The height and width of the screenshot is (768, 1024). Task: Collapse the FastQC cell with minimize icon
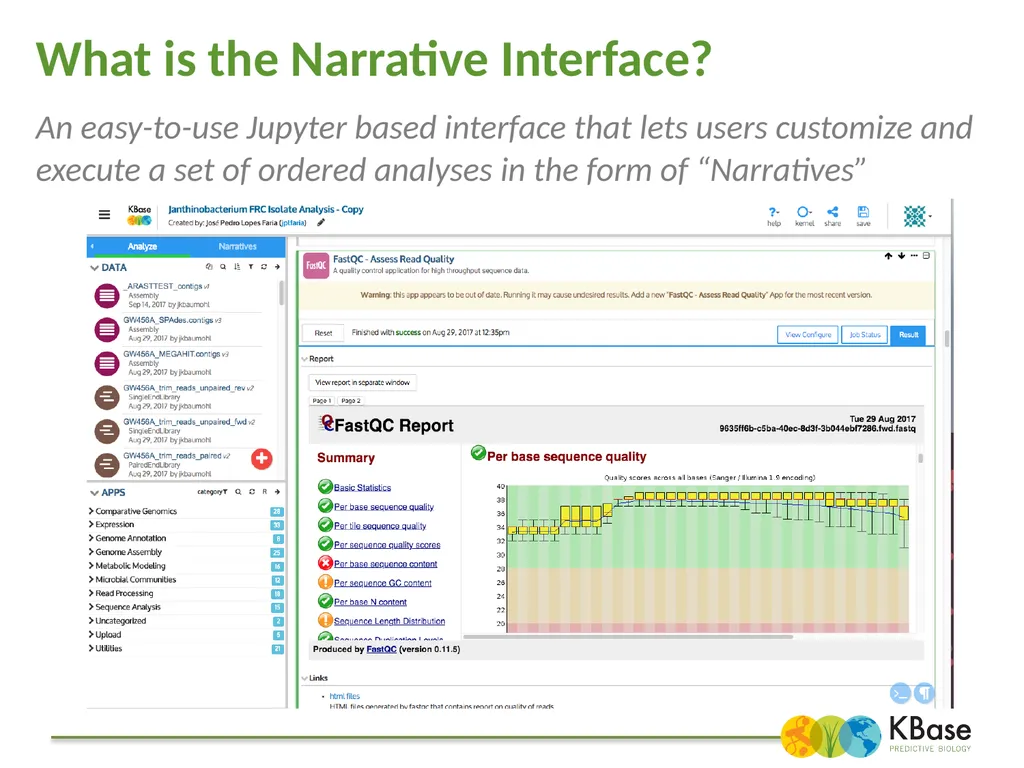[926, 256]
